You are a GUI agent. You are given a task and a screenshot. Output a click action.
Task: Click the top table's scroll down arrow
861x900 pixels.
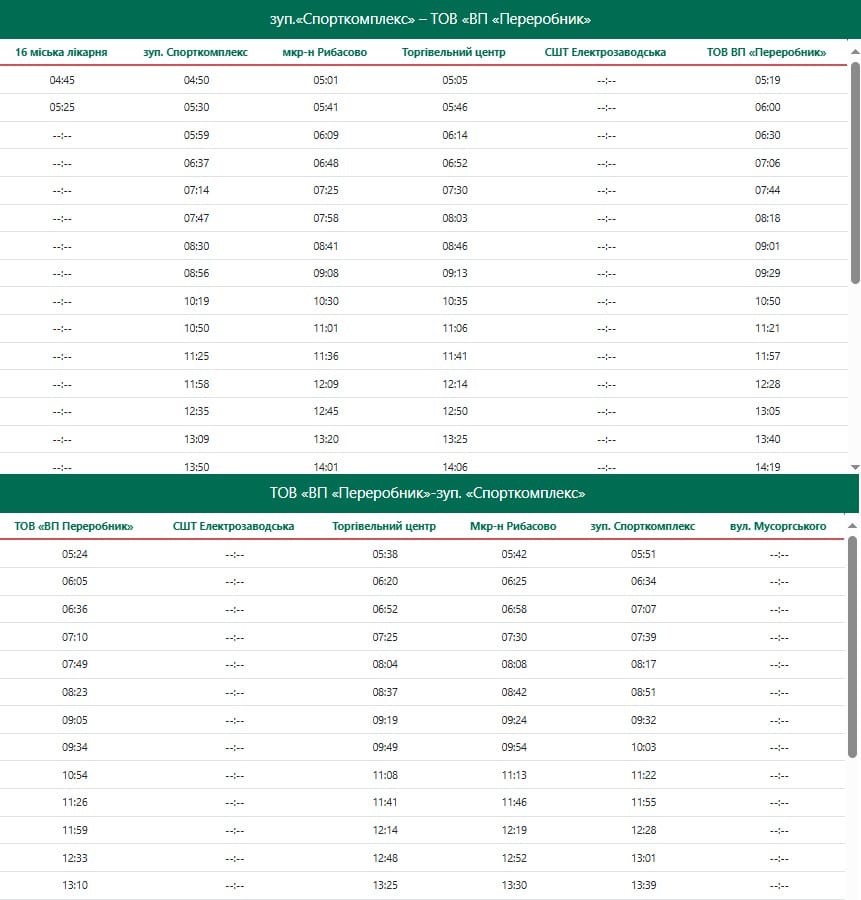(x=854, y=467)
